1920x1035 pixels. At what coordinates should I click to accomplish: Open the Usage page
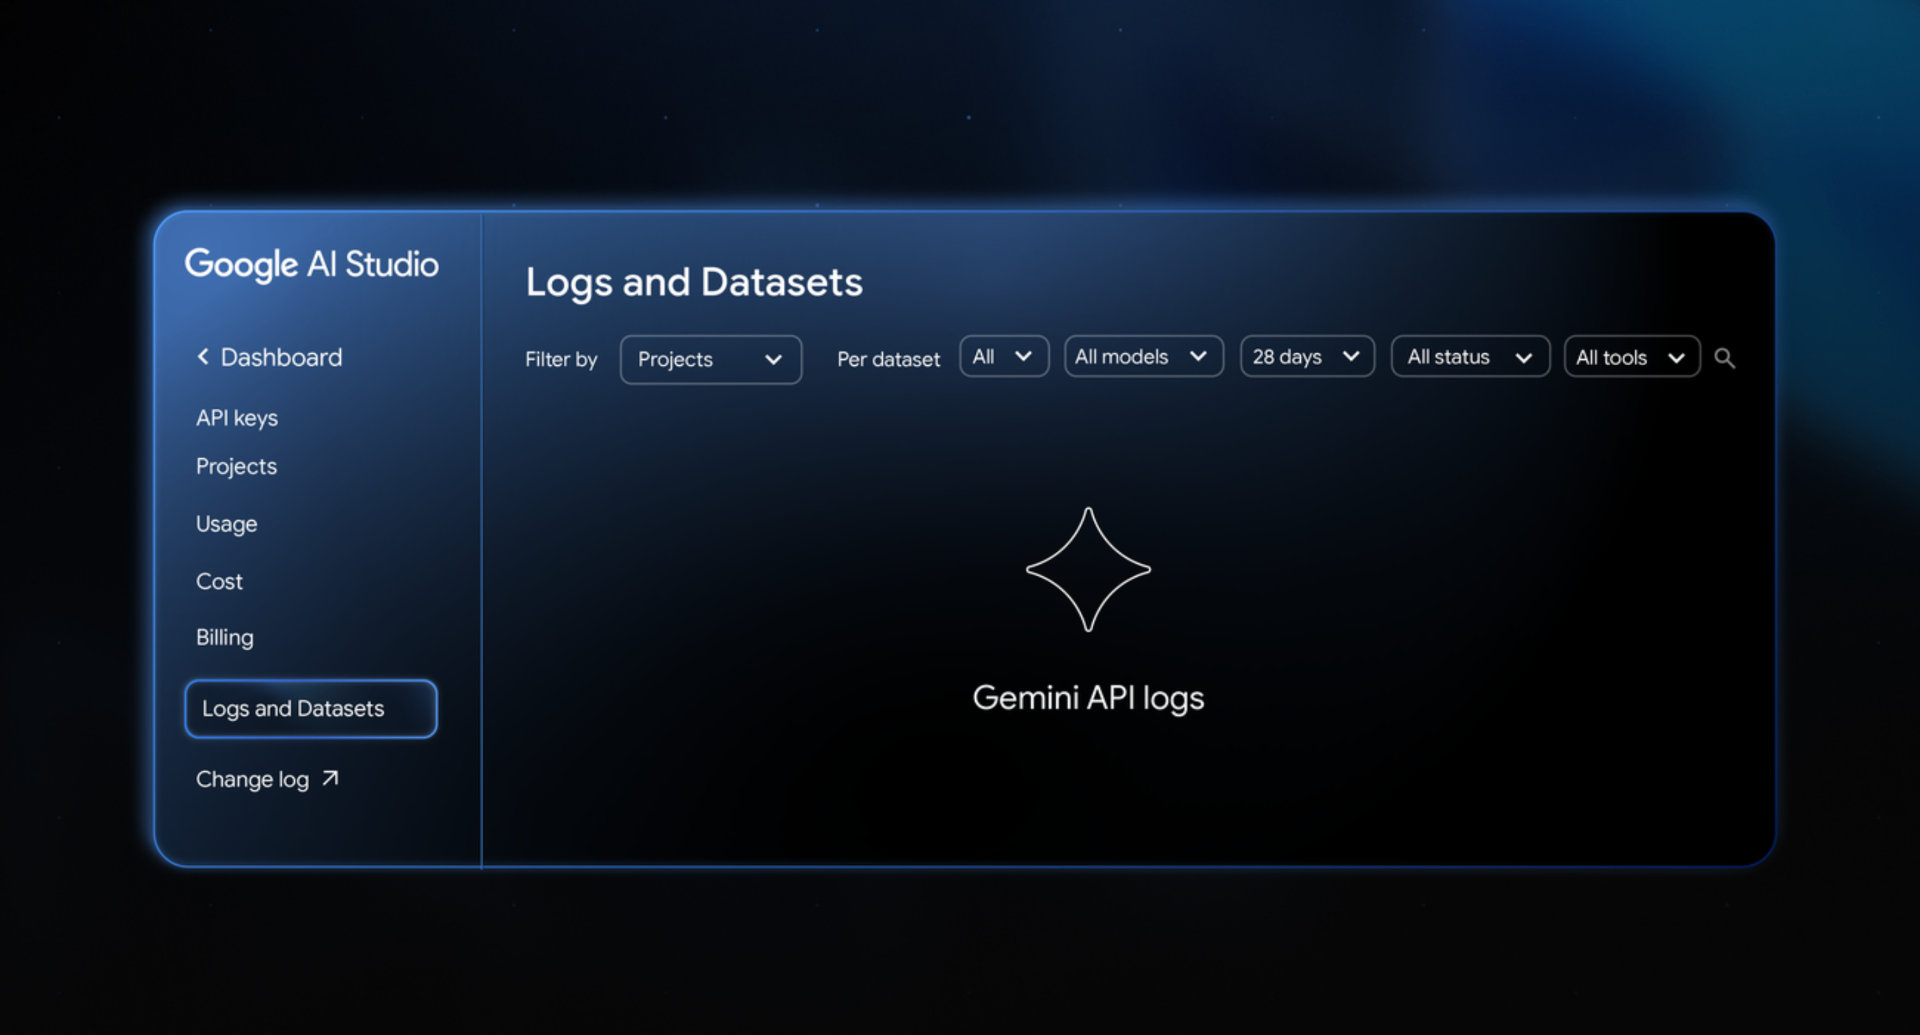[226, 524]
